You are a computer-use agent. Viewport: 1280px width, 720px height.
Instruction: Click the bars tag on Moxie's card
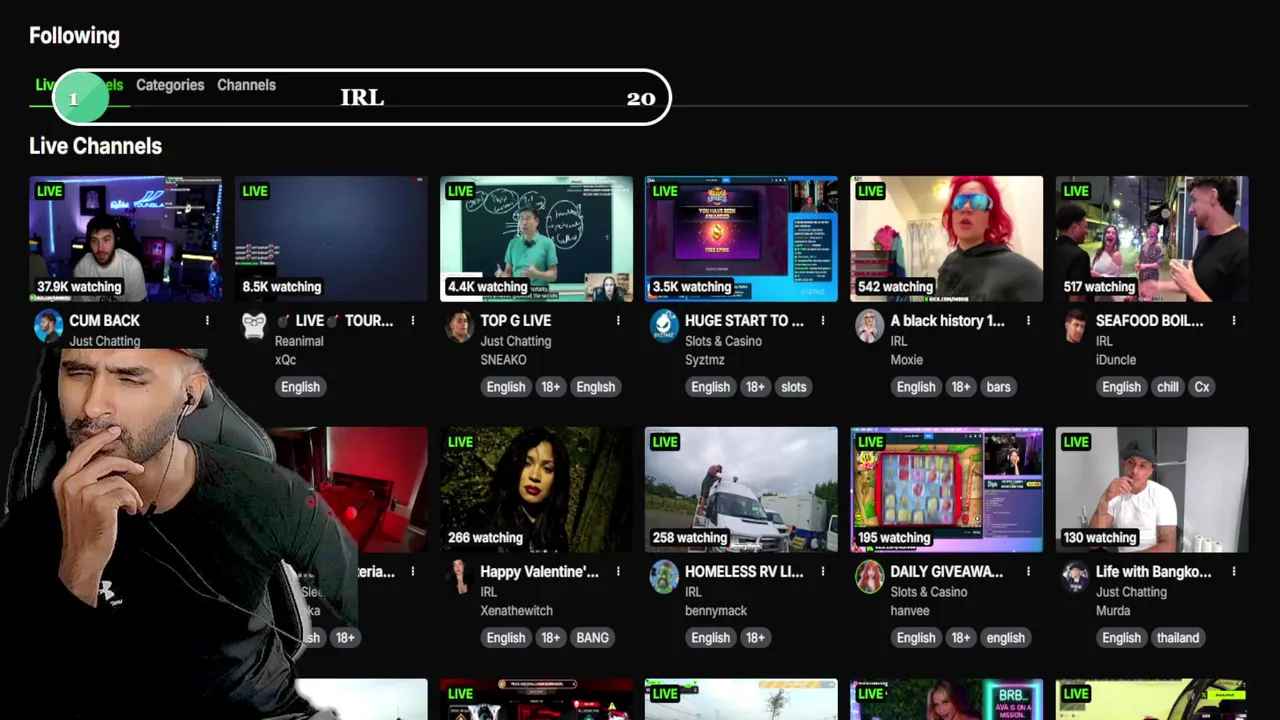[998, 387]
